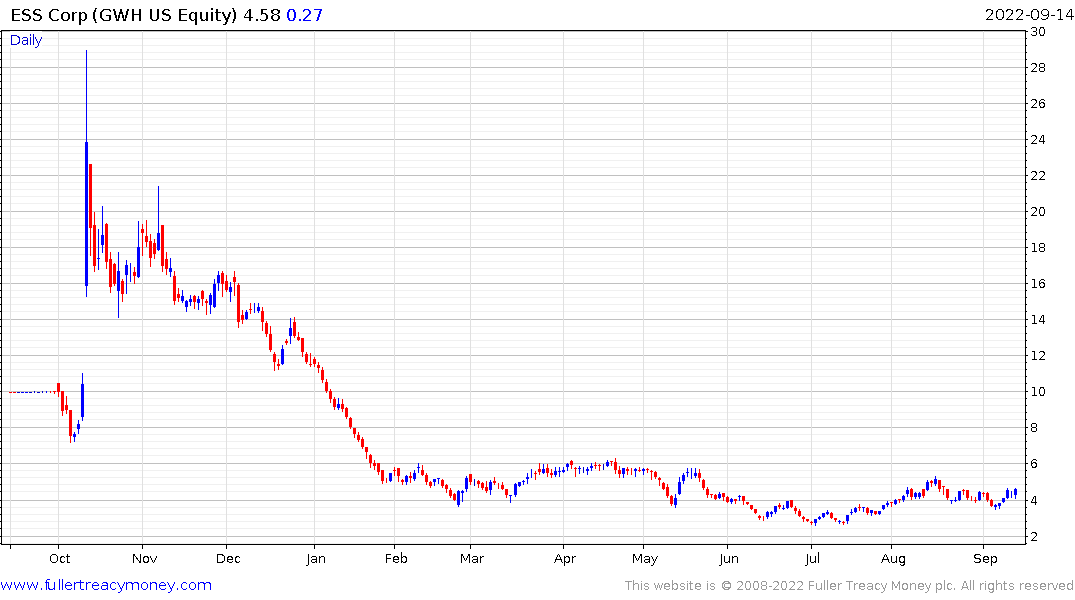This screenshot has height=600, width=1075.
Task: Select the Oct label on time axis
Action: coord(60,559)
